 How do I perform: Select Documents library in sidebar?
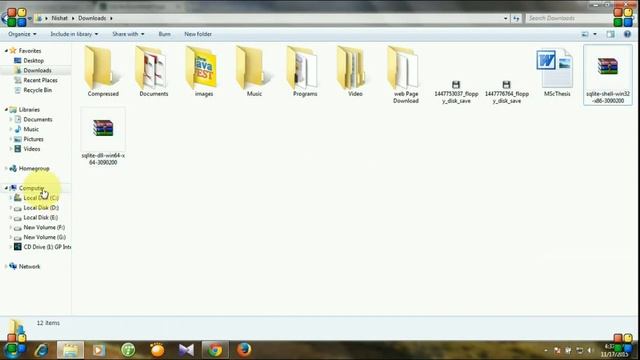[38, 119]
